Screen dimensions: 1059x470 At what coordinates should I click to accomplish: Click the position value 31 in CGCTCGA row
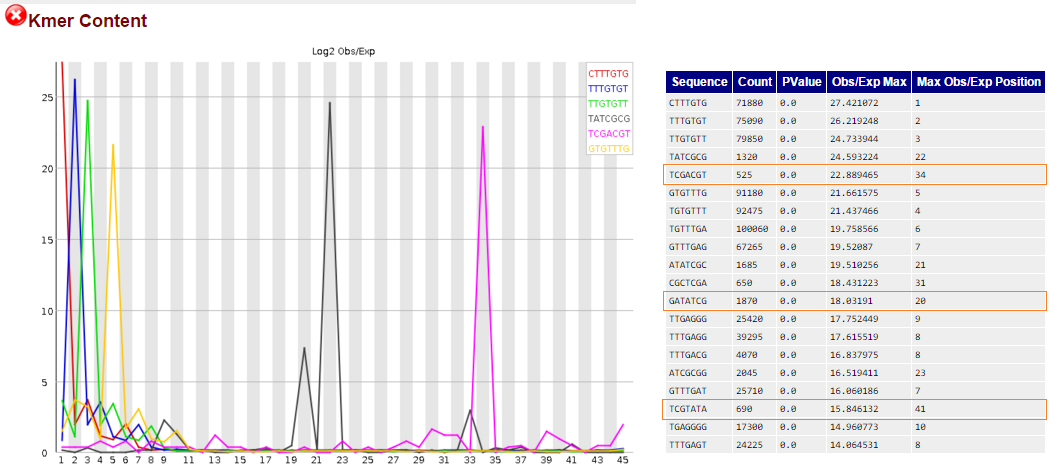click(x=921, y=282)
